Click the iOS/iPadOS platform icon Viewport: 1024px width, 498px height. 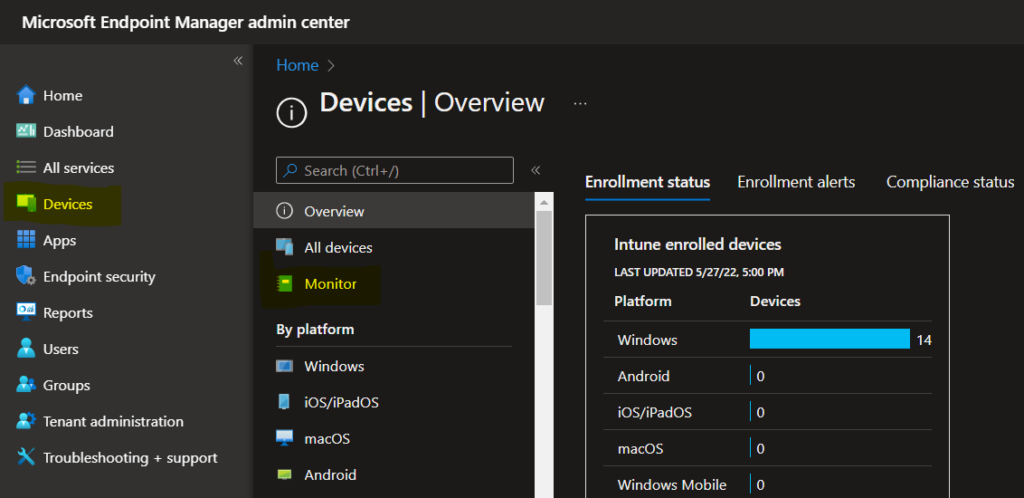click(x=284, y=402)
